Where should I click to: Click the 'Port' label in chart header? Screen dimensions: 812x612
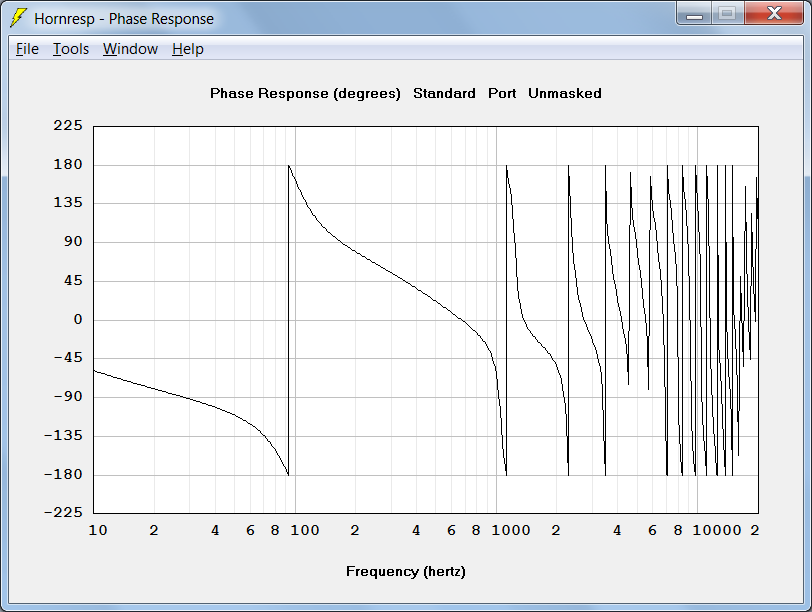point(502,93)
